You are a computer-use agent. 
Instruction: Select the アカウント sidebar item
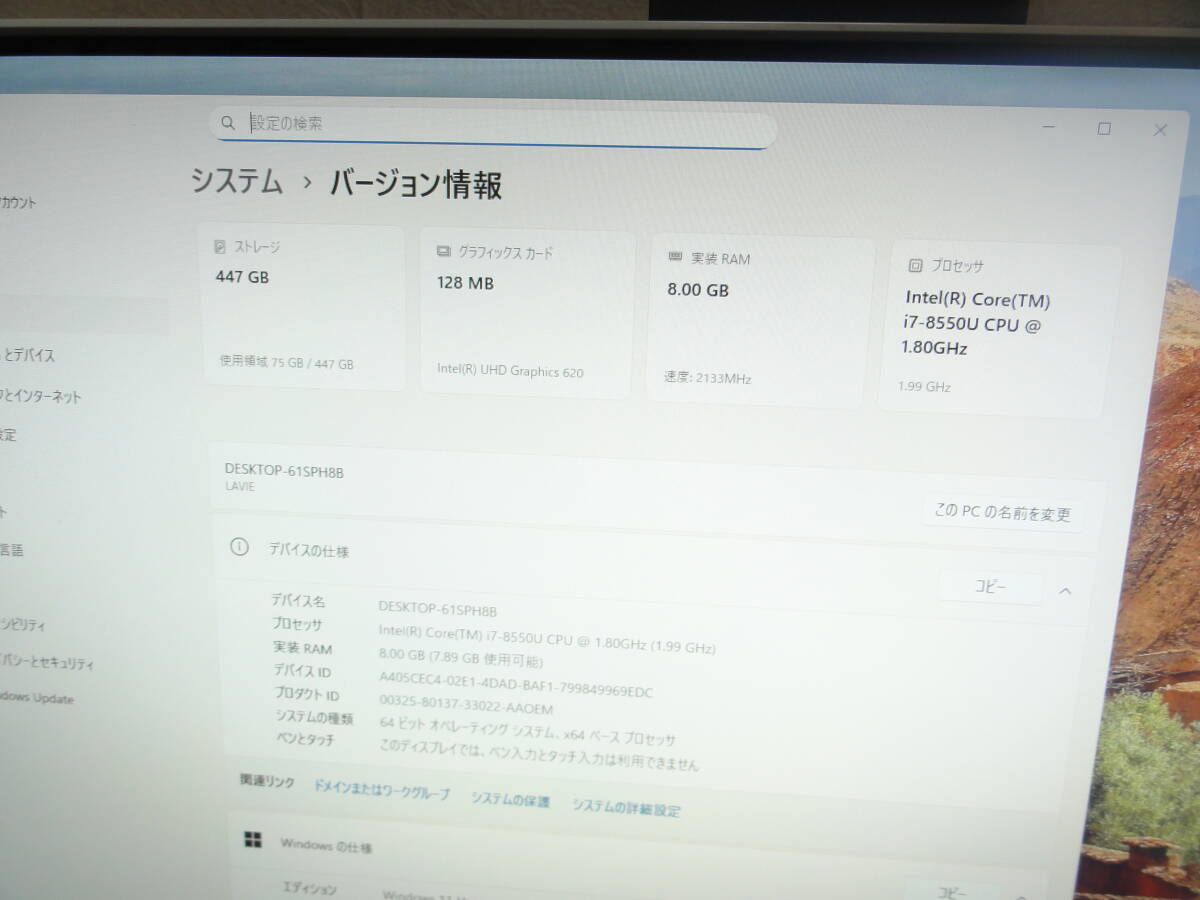(x=18, y=202)
